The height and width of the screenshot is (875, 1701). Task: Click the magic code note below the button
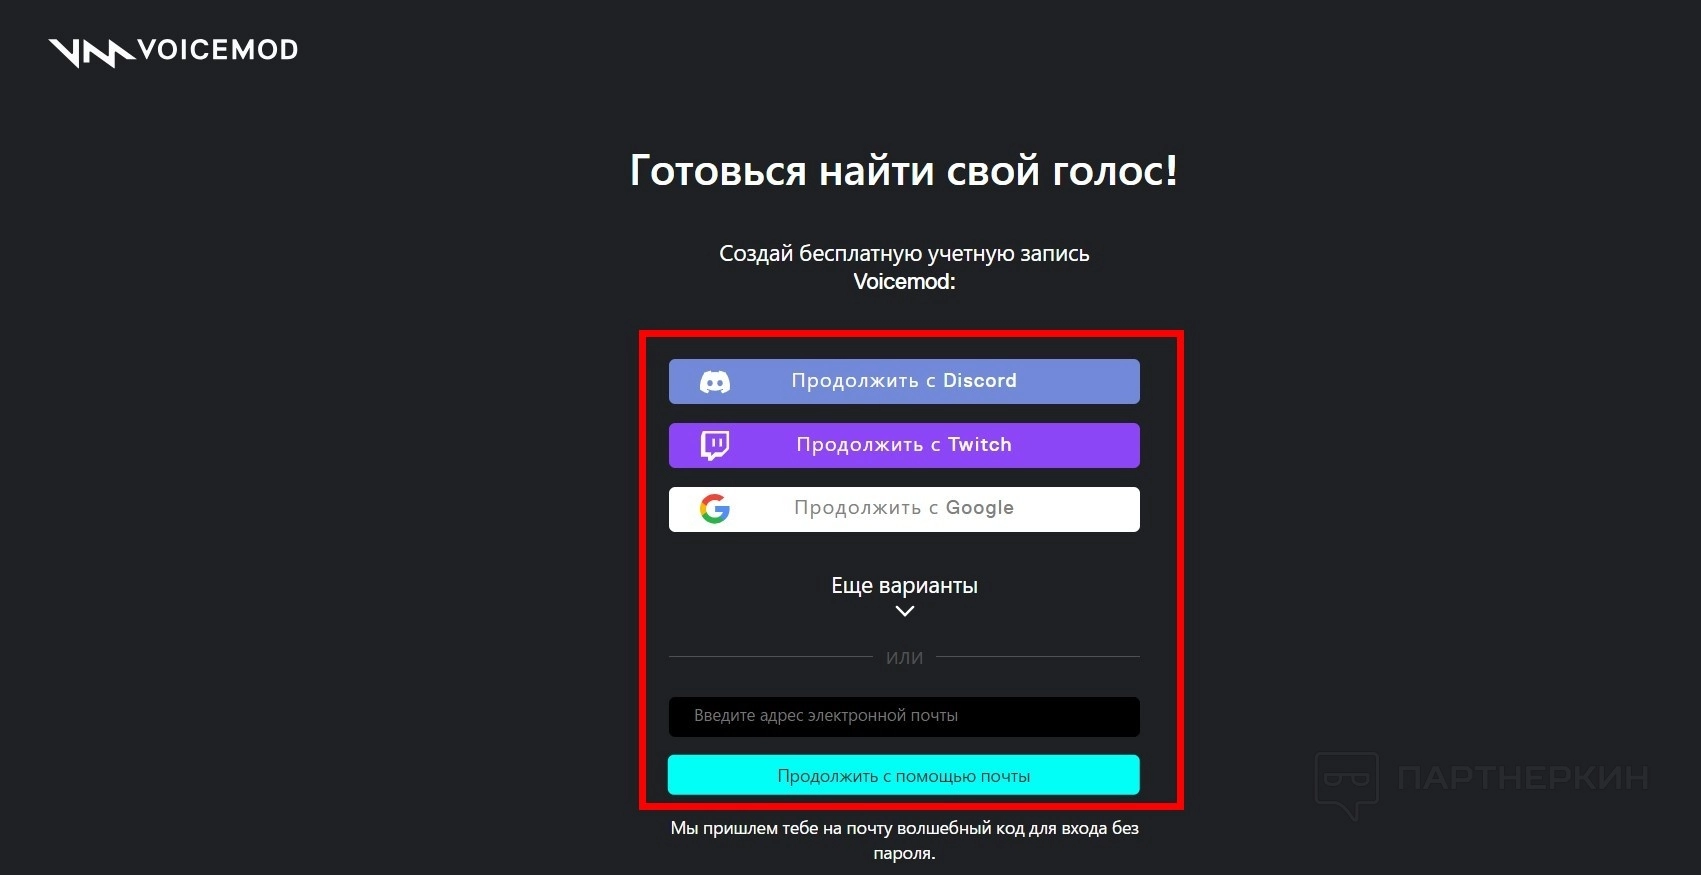904,841
